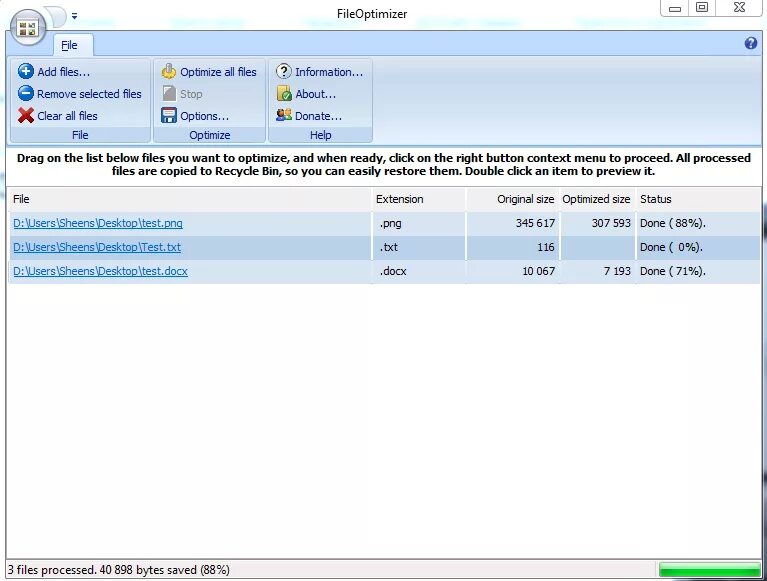Click the red X Clear all files icon
Screen dimensions: 767x581
26,115
